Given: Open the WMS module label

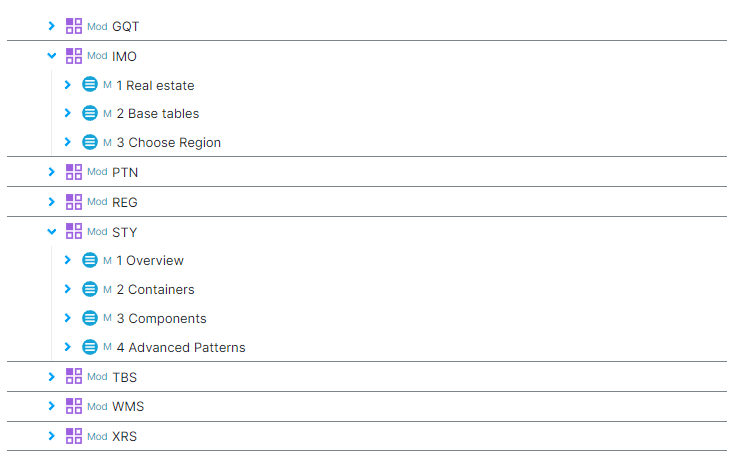Looking at the screenshot, I should tap(128, 406).
